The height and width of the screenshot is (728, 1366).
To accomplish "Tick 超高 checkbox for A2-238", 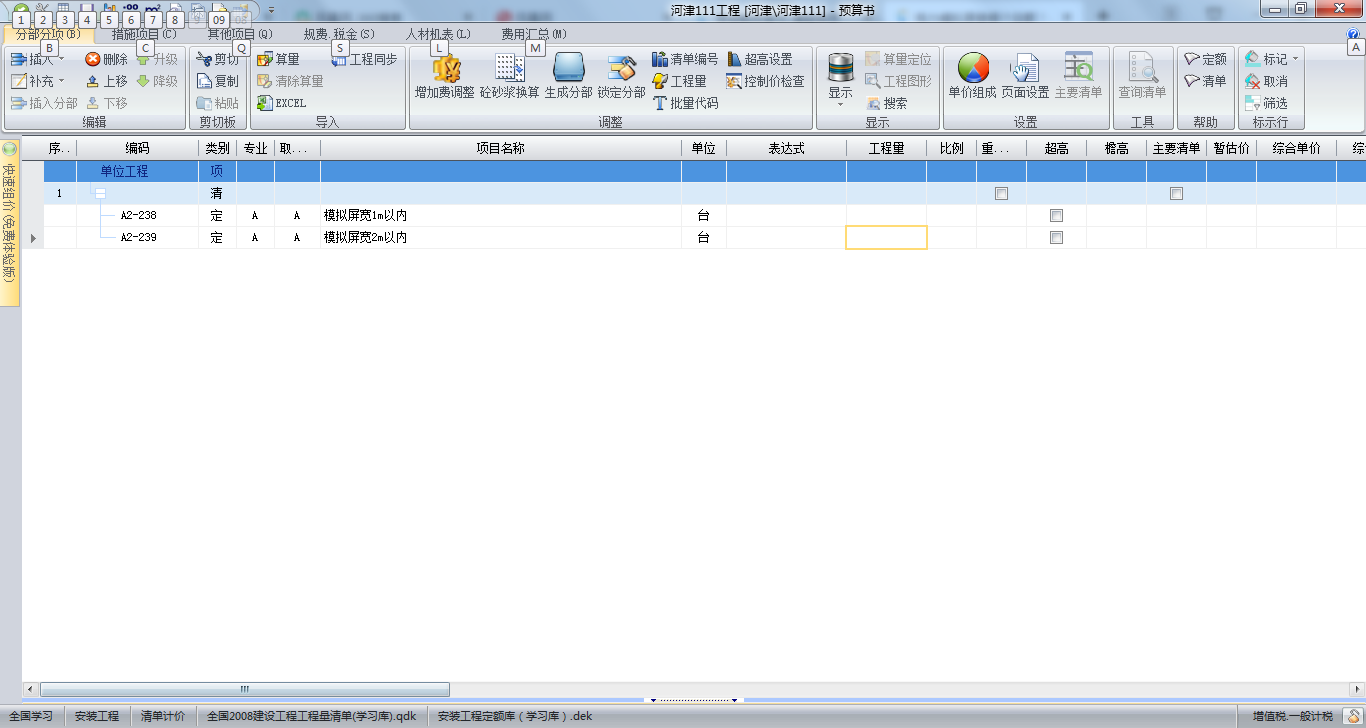I will [1056, 216].
